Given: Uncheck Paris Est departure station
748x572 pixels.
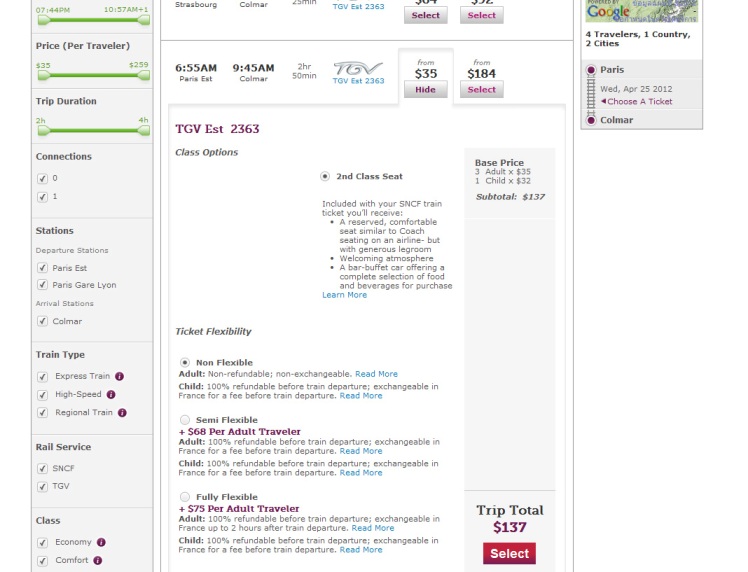Looking at the screenshot, I should point(42,268).
